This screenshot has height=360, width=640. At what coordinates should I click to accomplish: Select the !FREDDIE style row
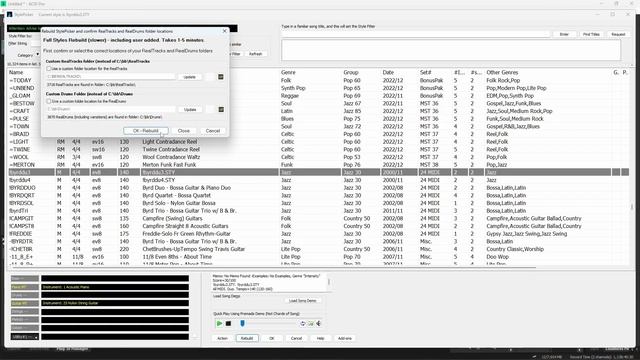click(318, 234)
